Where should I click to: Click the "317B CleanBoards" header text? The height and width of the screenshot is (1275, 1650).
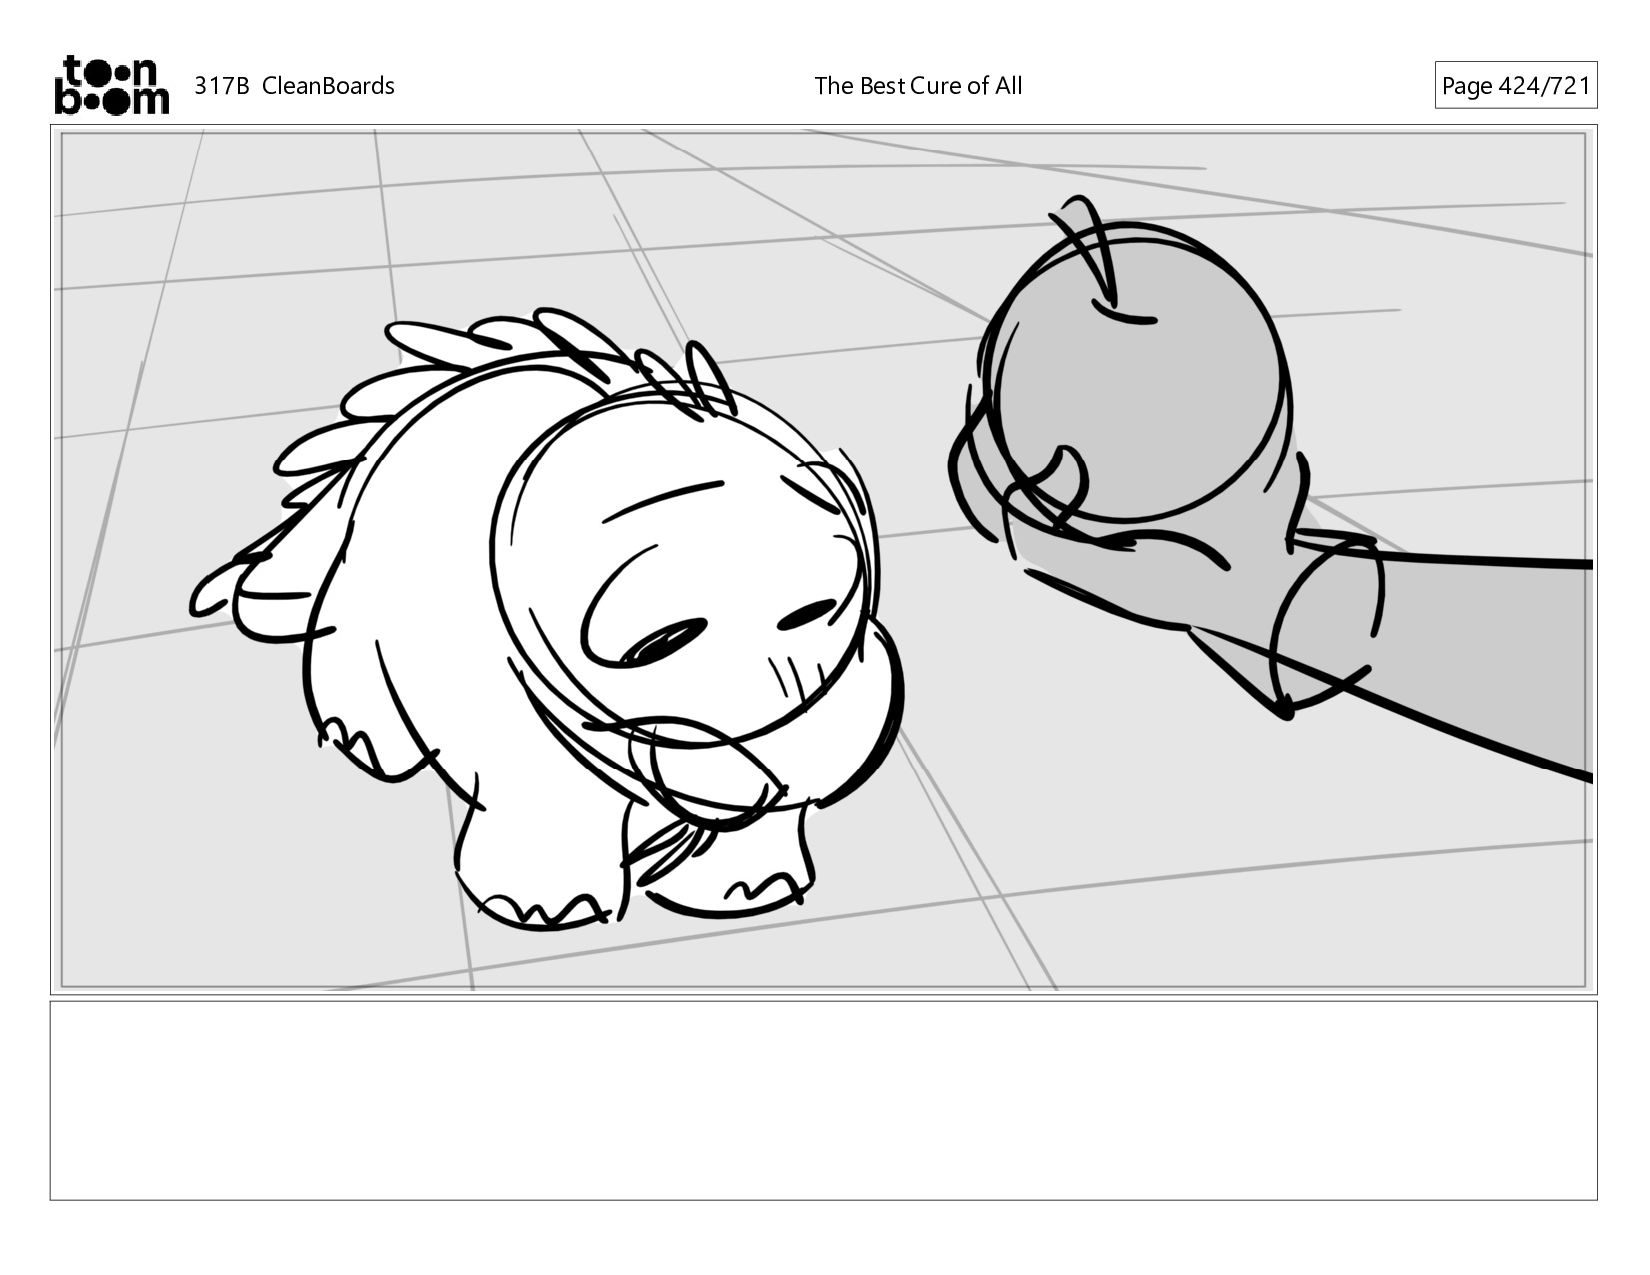click(x=294, y=86)
